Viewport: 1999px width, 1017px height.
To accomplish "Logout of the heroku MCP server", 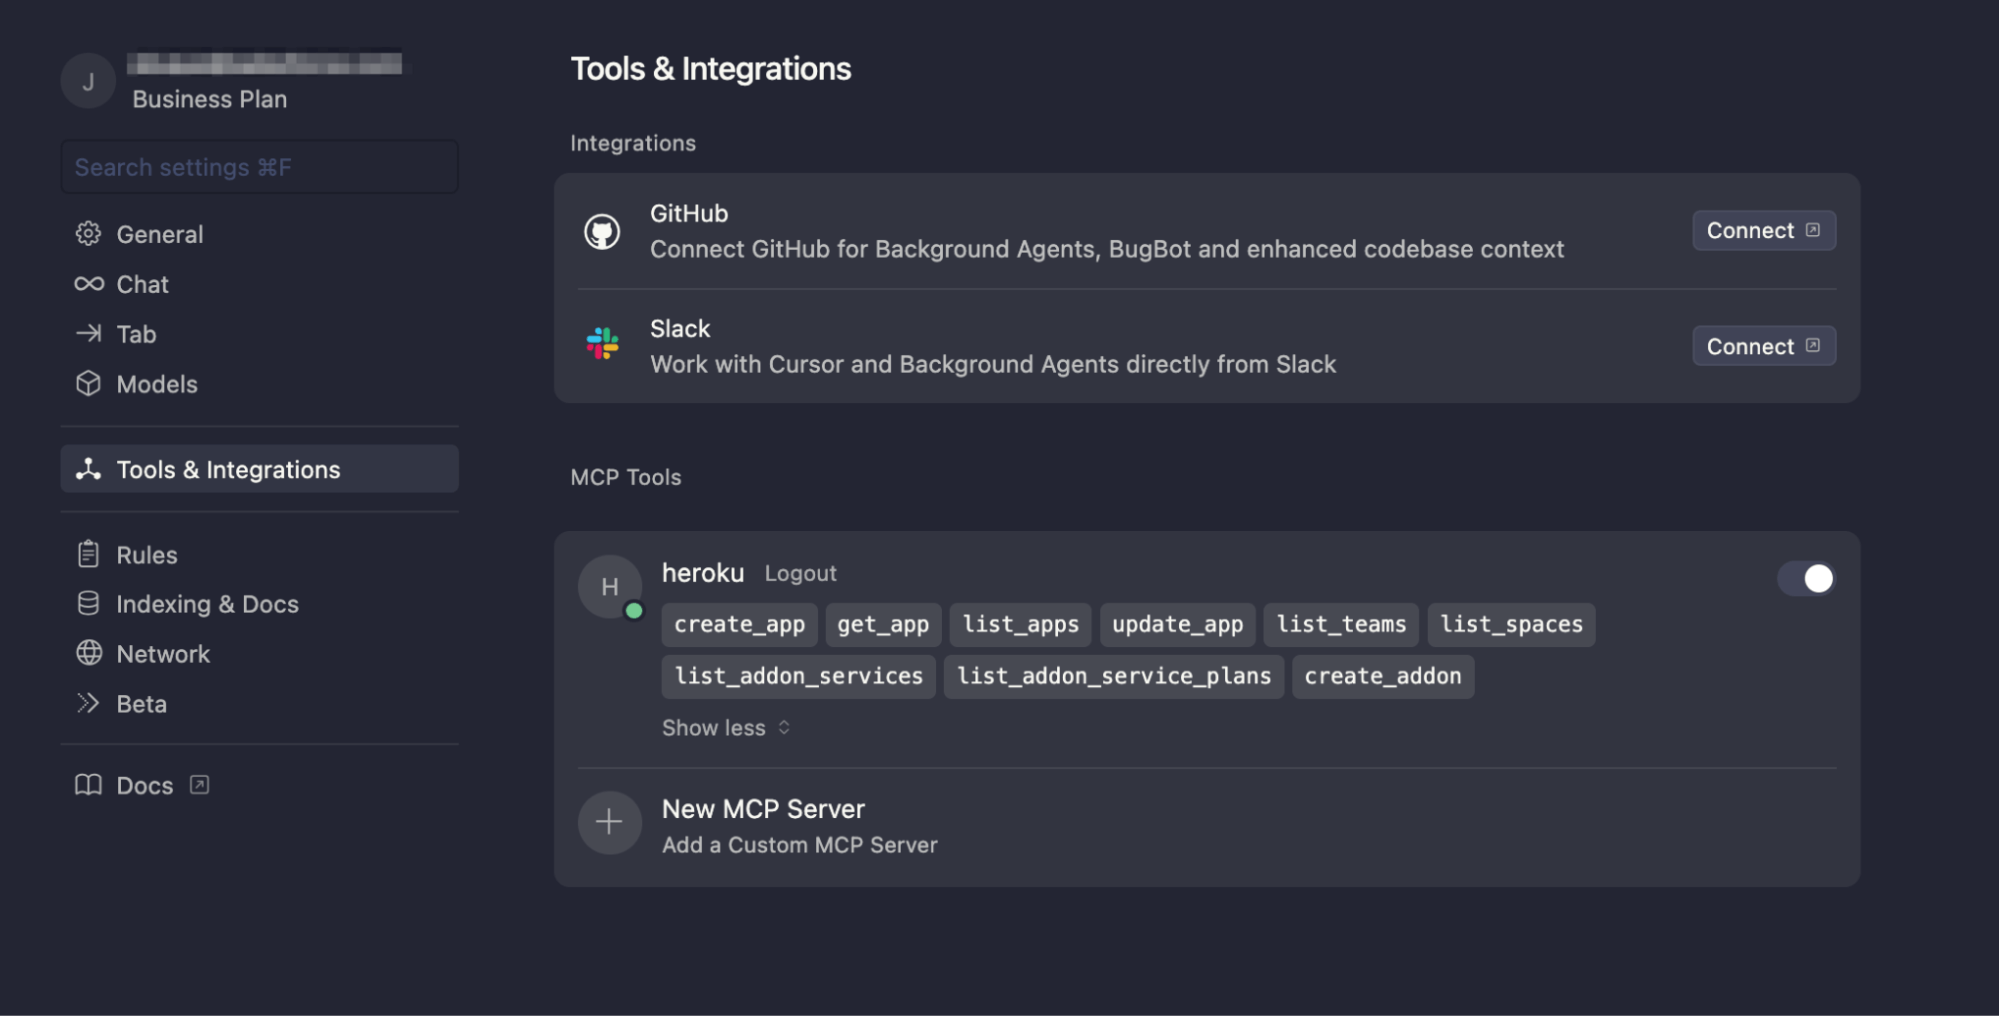I will 800,573.
